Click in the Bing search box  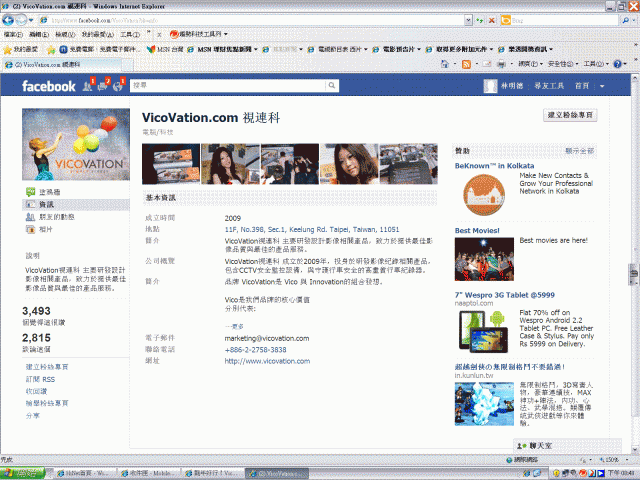click(x=564, y=20)
